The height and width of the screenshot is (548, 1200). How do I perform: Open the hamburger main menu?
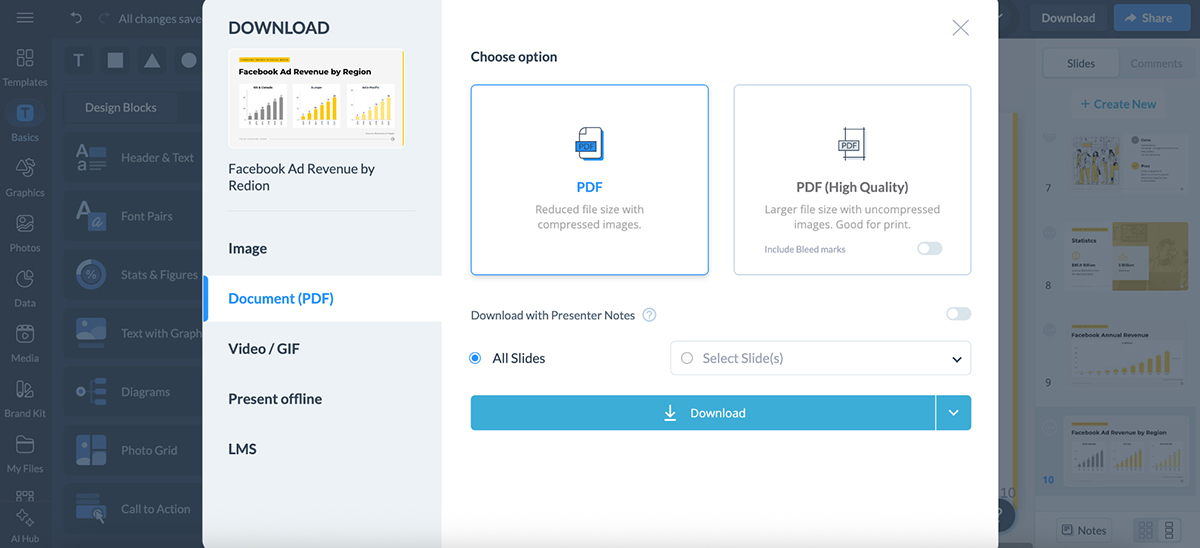pos(25,18)
